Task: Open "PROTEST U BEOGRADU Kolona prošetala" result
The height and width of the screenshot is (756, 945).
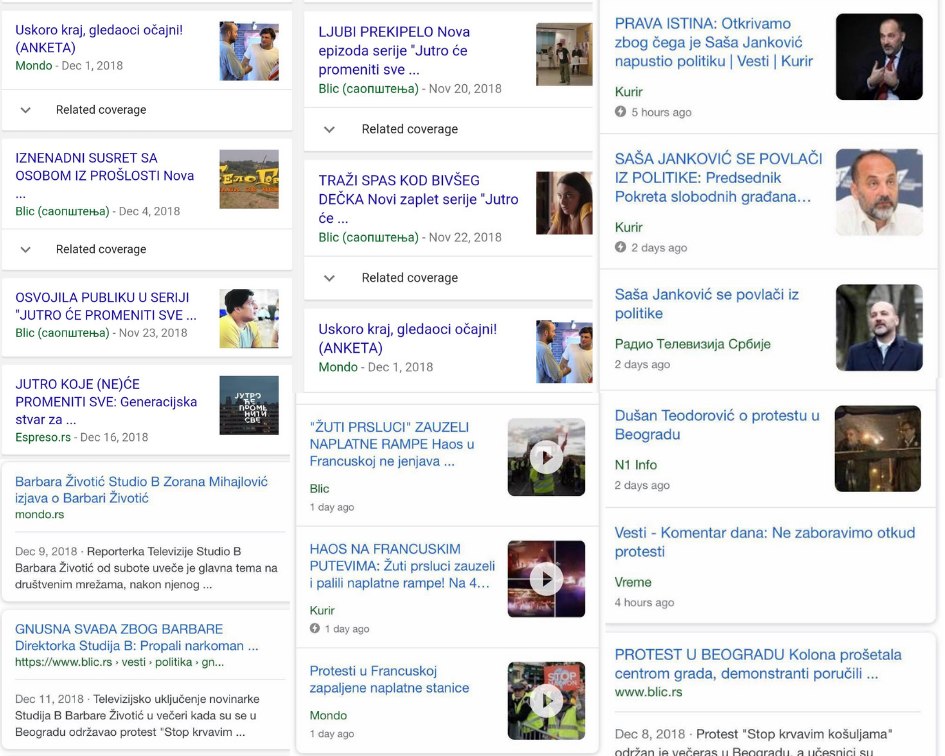Action: 757,664
